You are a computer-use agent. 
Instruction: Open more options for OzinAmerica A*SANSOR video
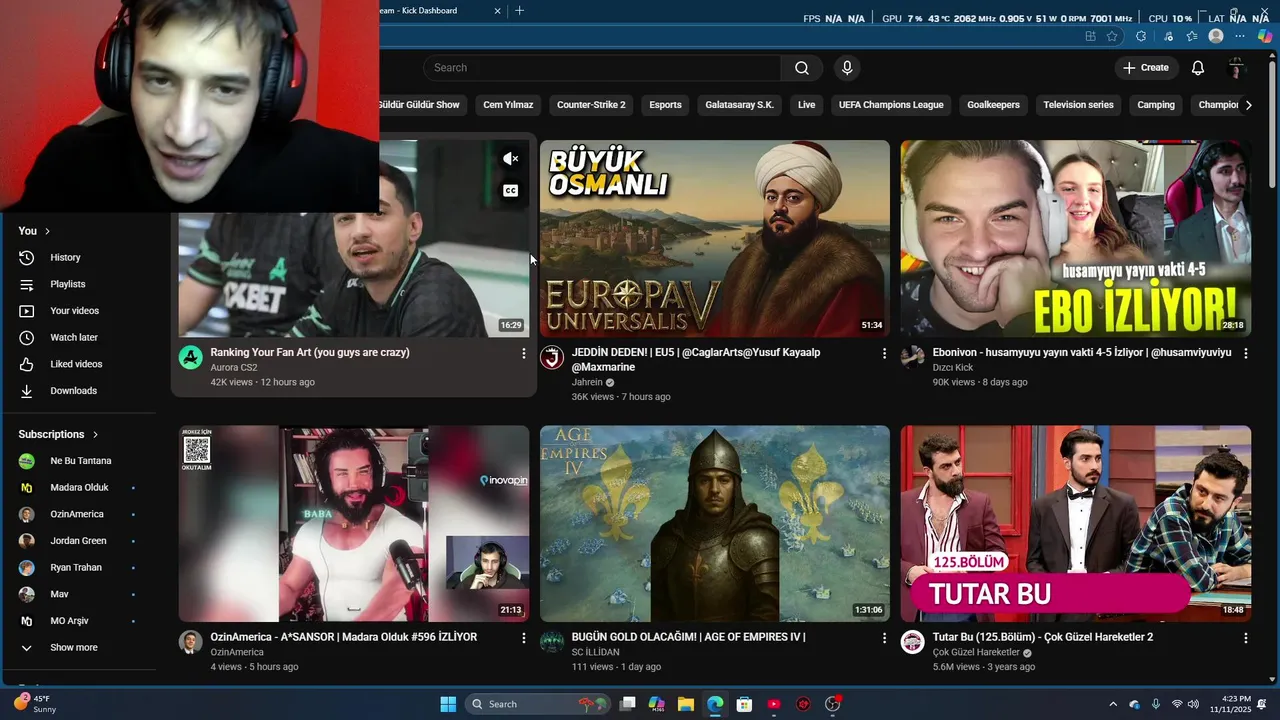[523, 638]
